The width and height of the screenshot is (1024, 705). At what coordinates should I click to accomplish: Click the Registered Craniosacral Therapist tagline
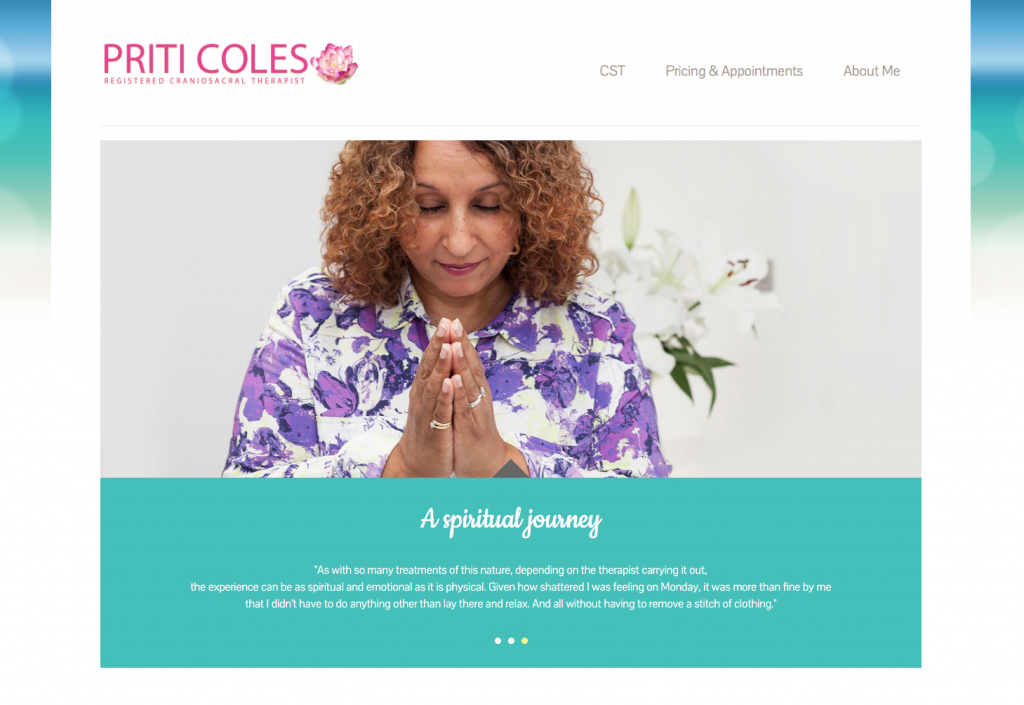click(x=204, y=81)
